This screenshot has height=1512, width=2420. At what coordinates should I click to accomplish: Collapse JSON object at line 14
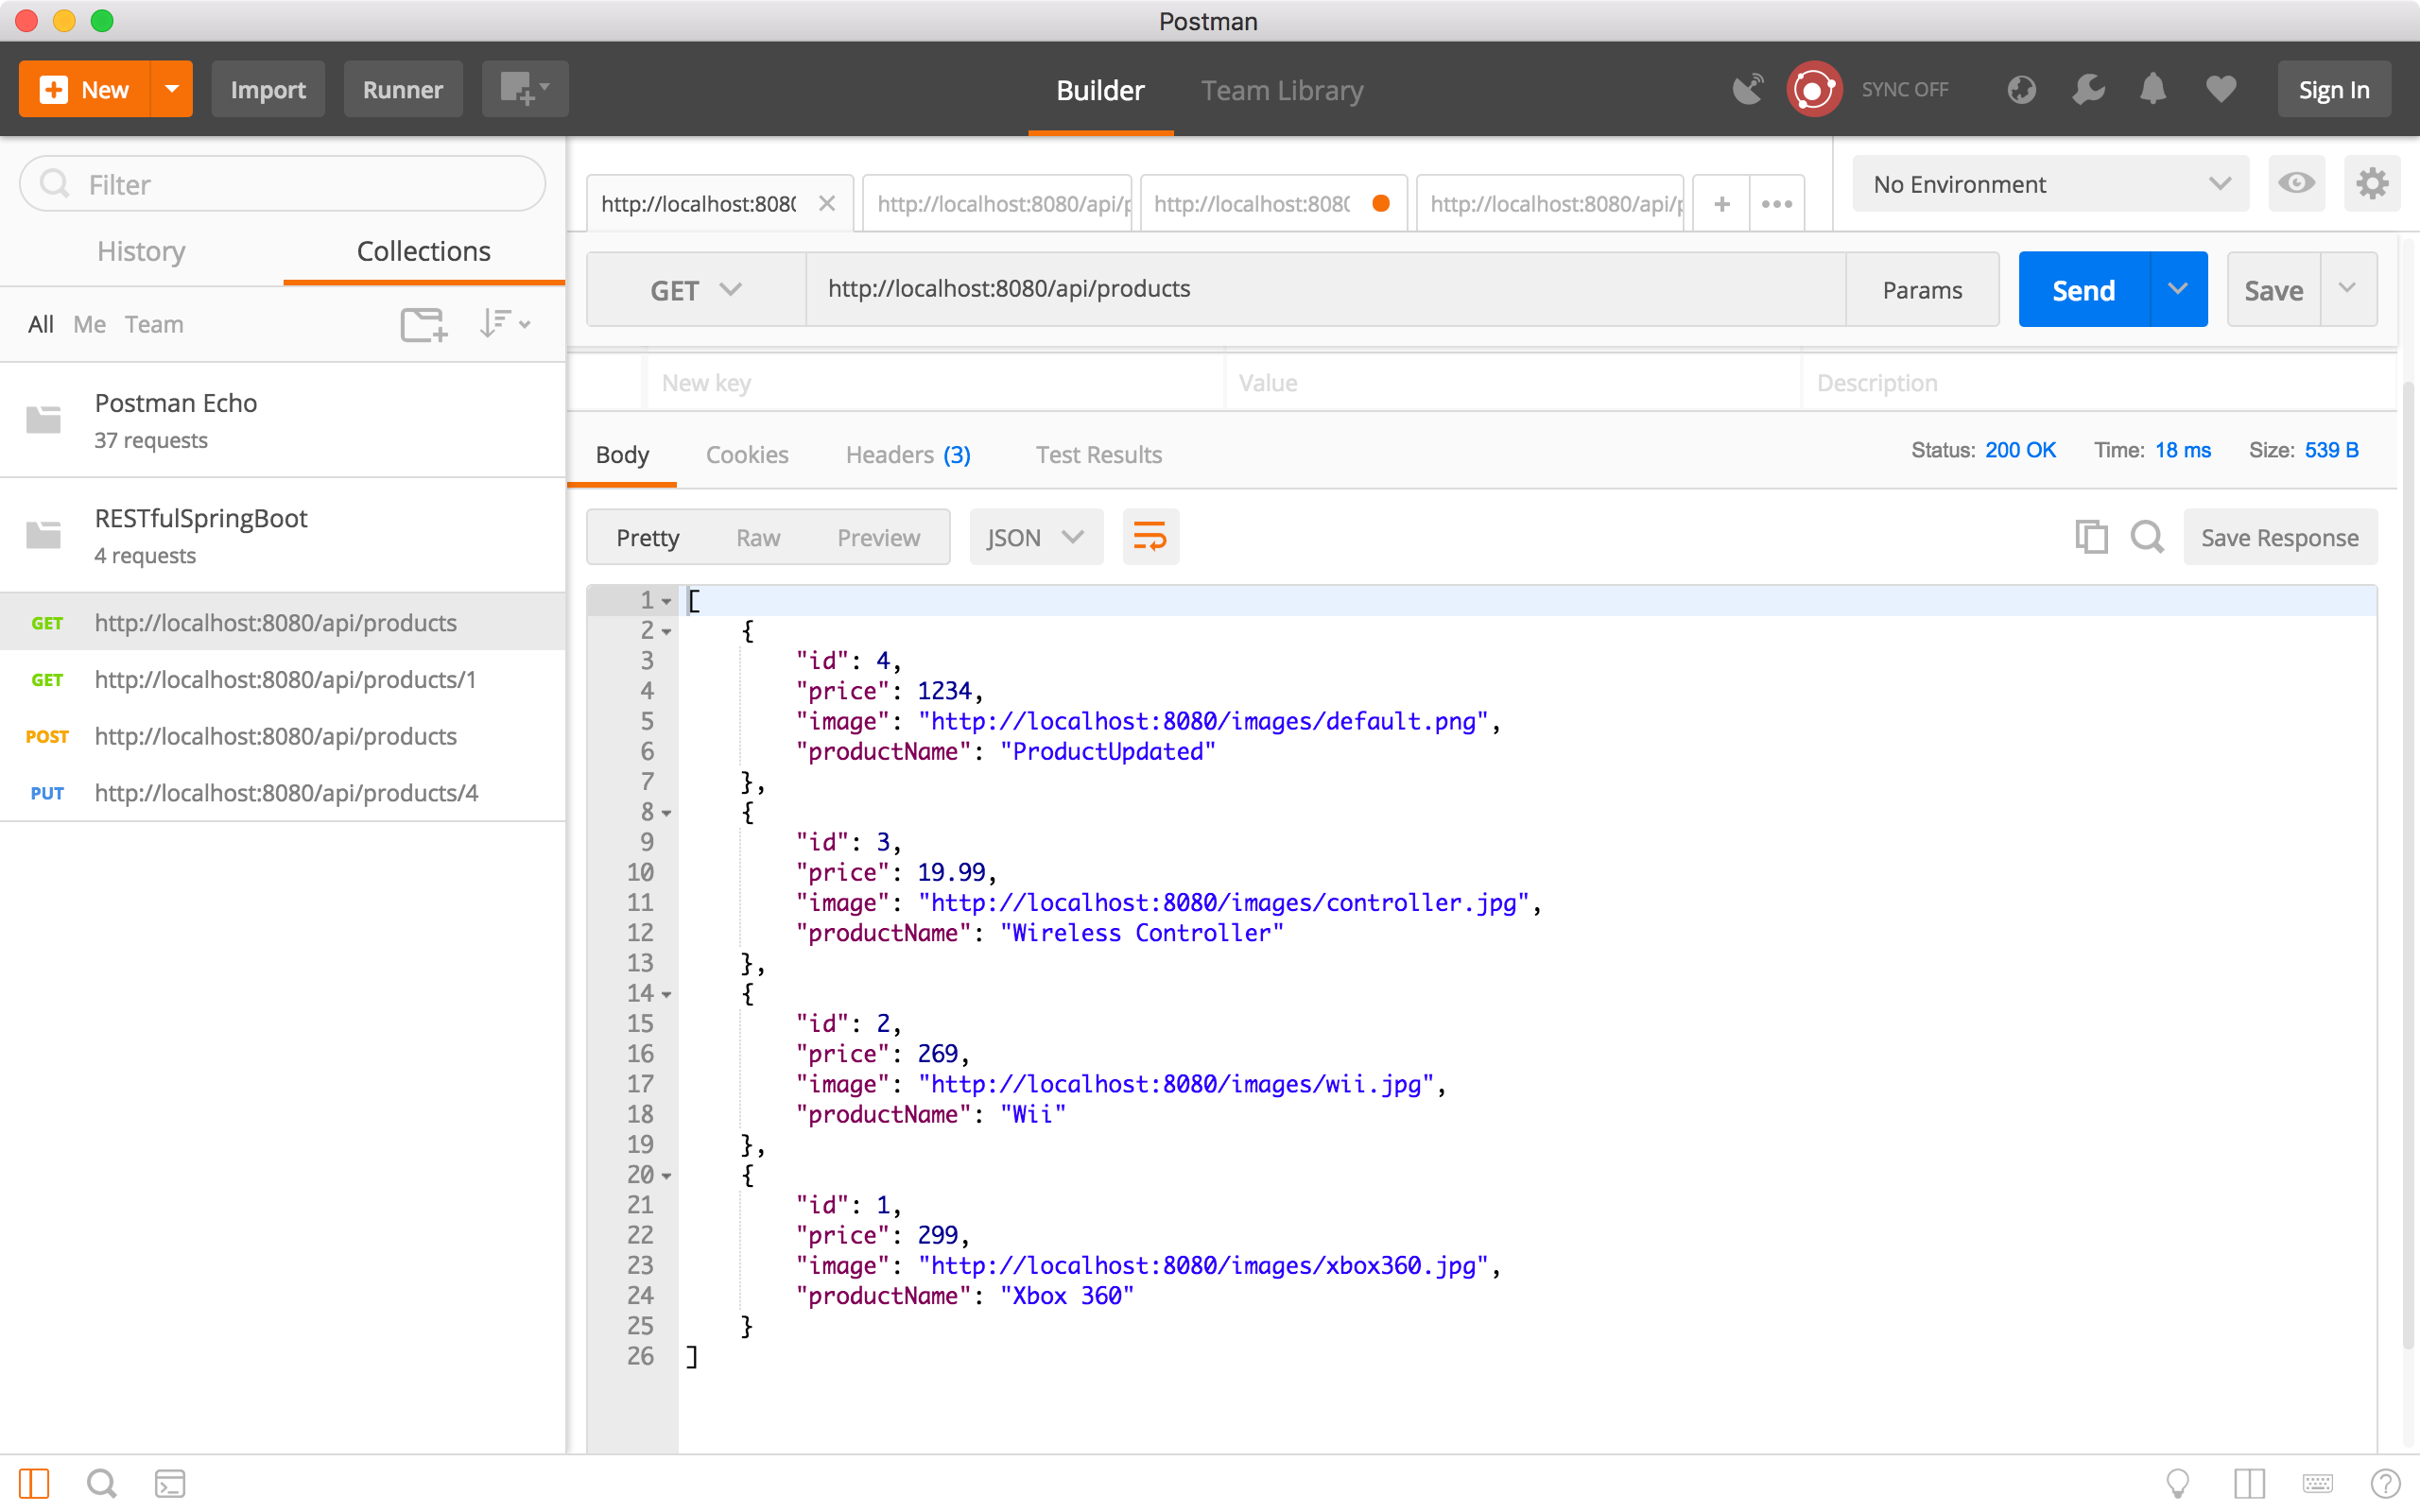pyautogui.click(x=666, y=994)
